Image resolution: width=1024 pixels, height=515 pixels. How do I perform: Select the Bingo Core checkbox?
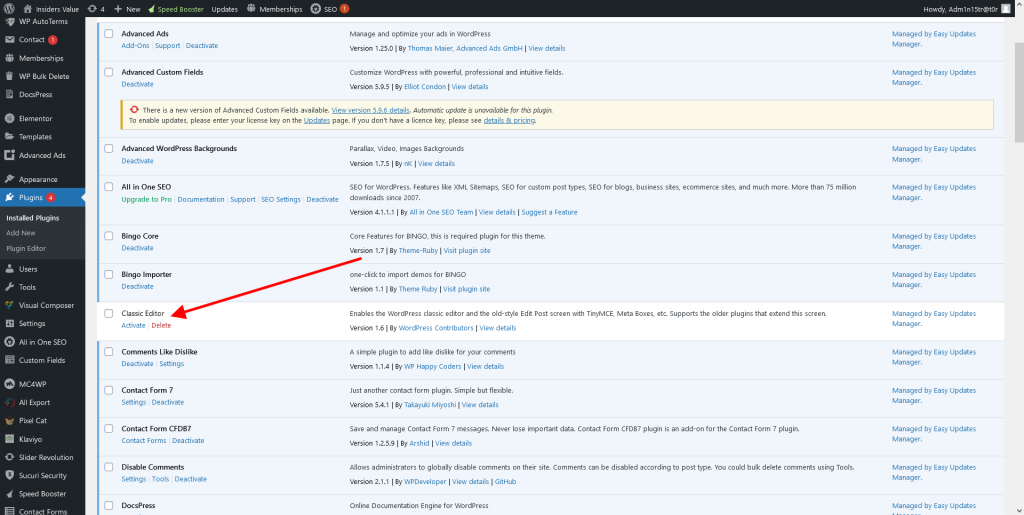tap(109, 236)
